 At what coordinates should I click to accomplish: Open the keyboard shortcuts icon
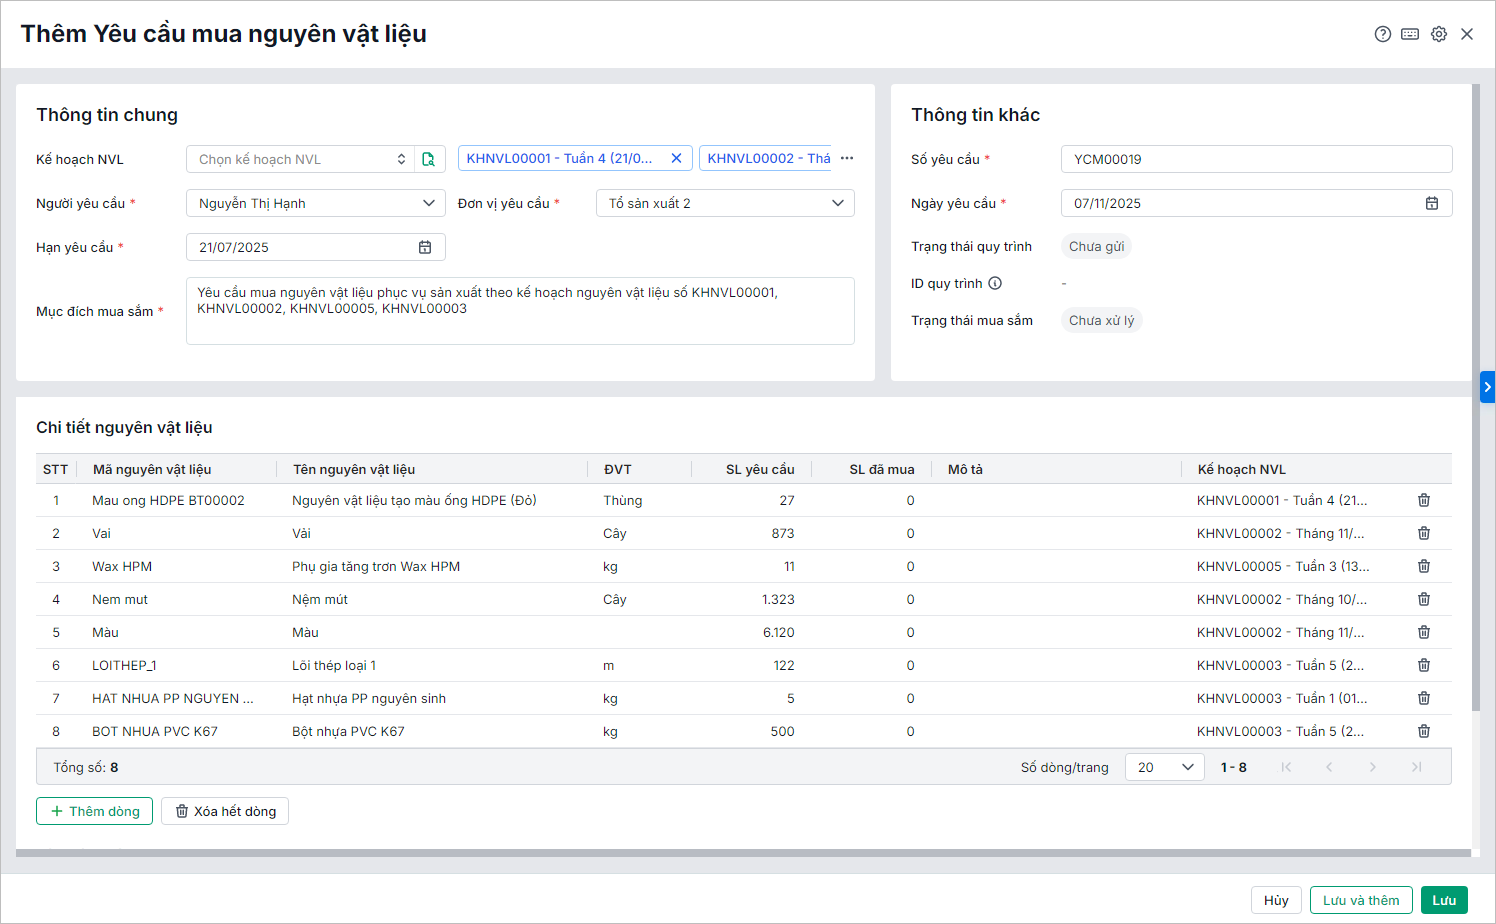click(x=1410, y=34)
